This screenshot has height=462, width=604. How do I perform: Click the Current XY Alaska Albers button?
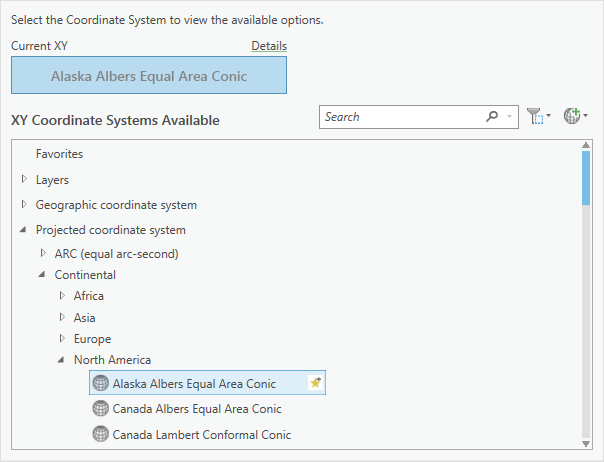(x=148, y=75)
